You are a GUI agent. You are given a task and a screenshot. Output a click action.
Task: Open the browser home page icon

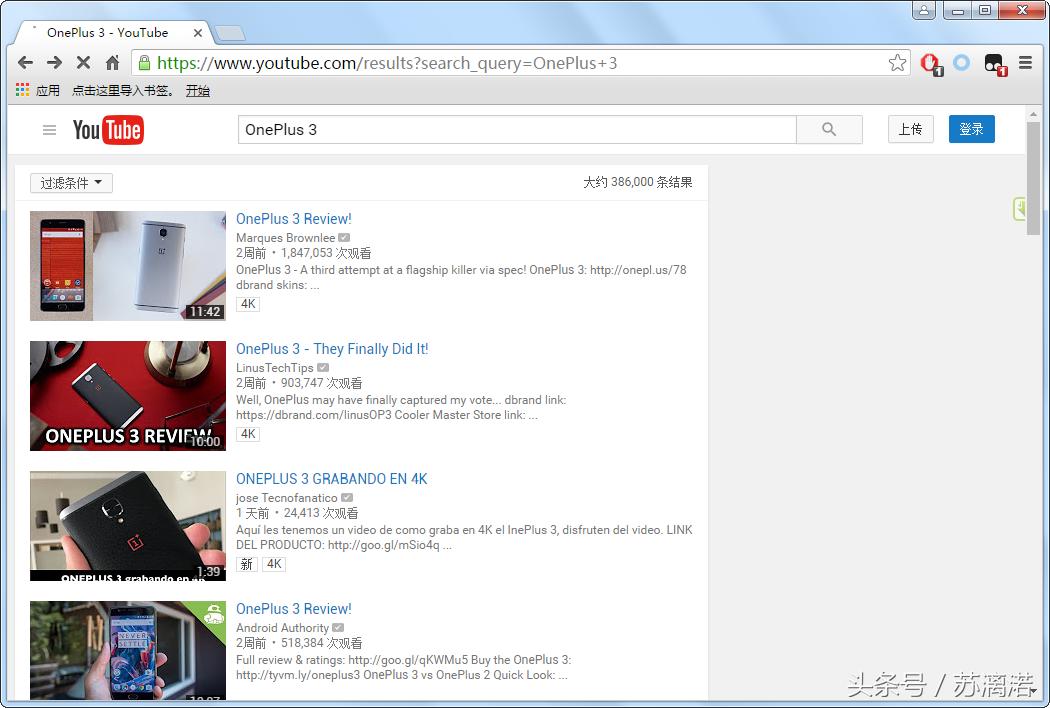pos(112,63)
